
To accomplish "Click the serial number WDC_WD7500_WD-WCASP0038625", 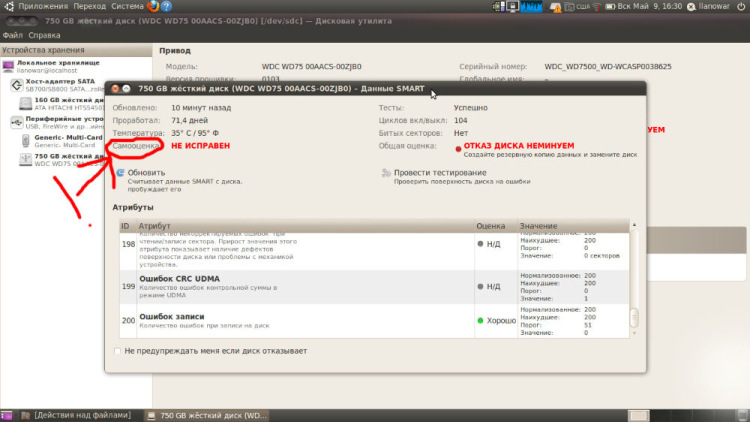I will click(x=608, y=67).
